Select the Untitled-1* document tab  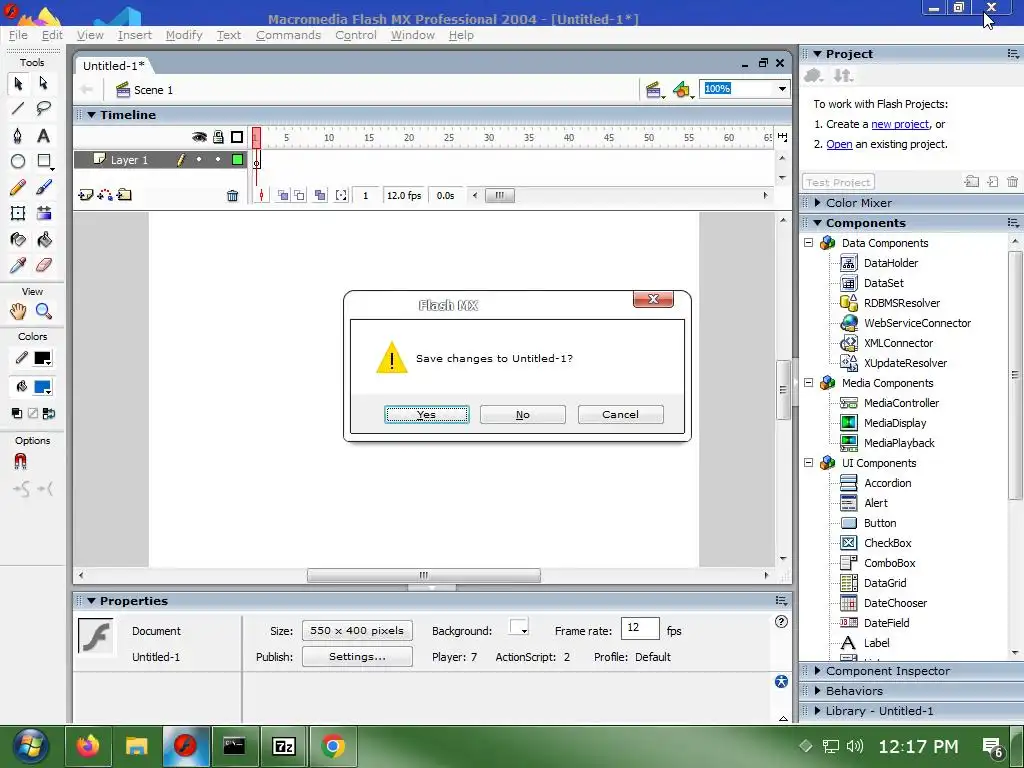tap(114, 65)
